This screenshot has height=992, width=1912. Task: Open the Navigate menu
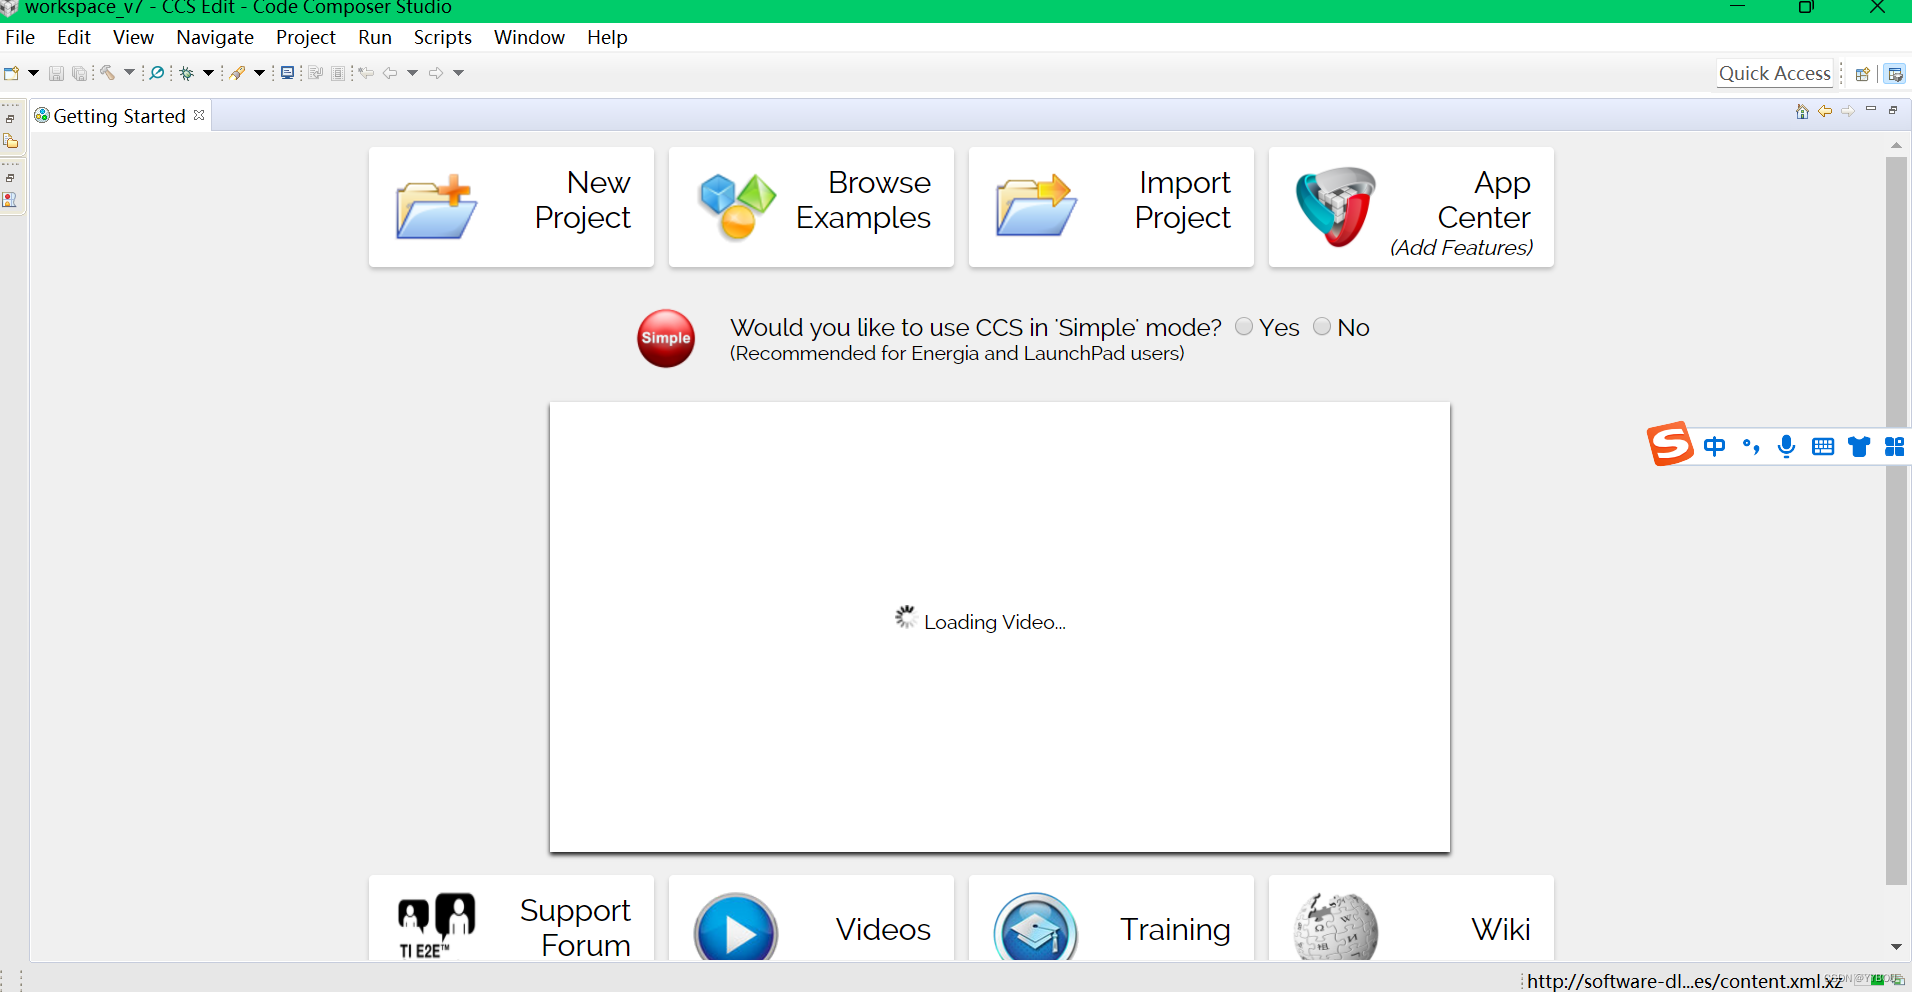point(215,37)
